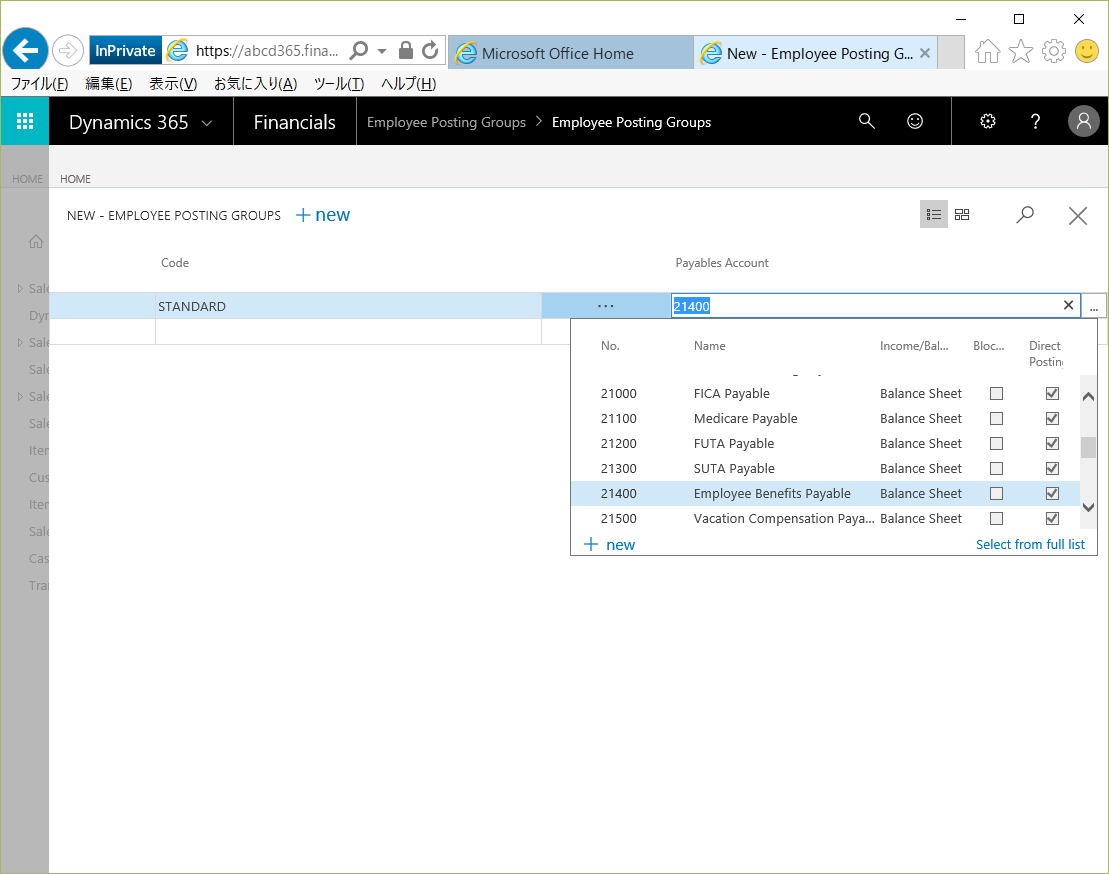
Task: Click the STANDARD code cell
Action: [349, 306]
